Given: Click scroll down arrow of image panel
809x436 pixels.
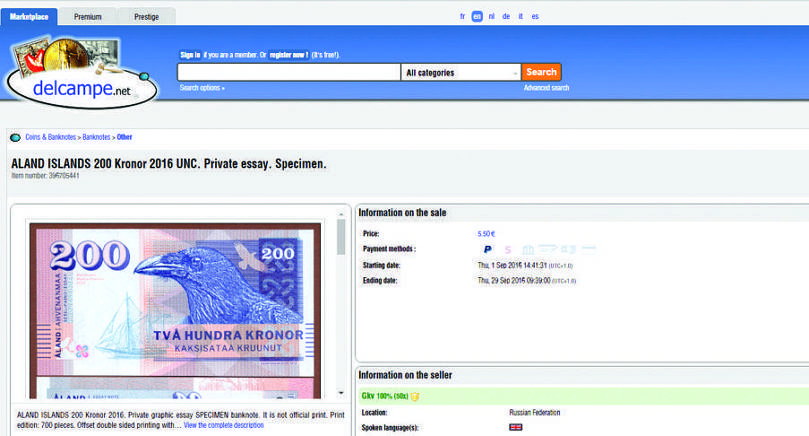Looking at the screenshot, I should (x=341, y=393).
